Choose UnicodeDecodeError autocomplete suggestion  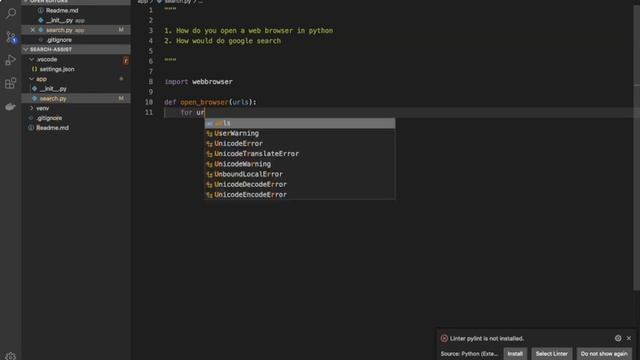tap(300, 184)
